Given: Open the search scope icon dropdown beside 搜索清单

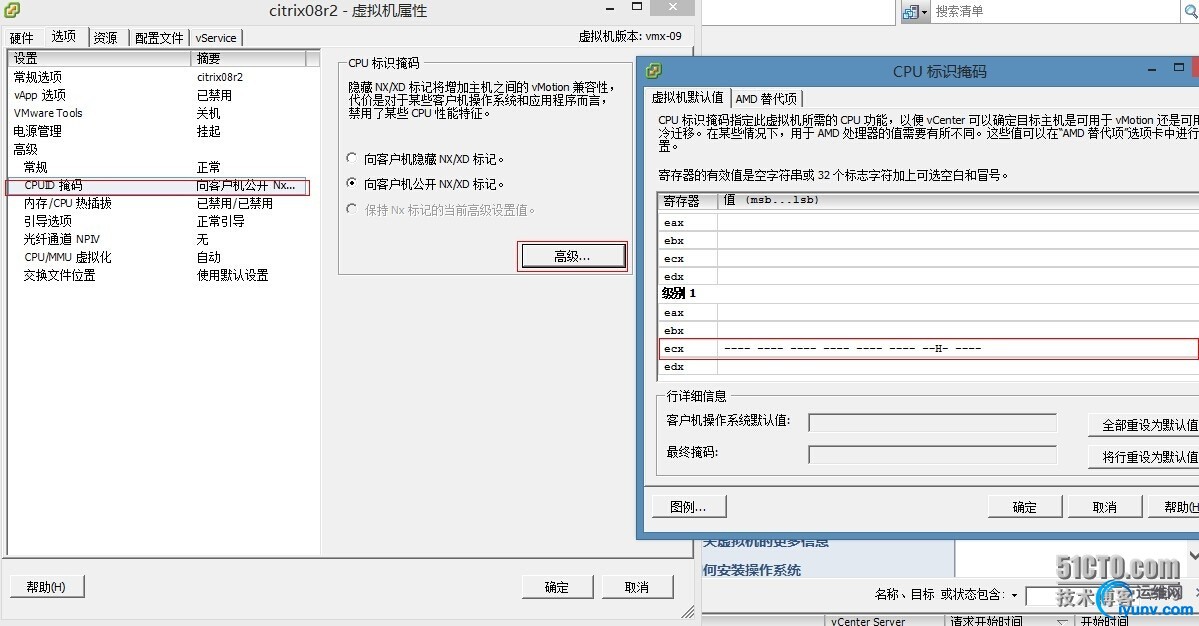Looking at the screenshot, I should pyautogui.click(x=915, y=12).
